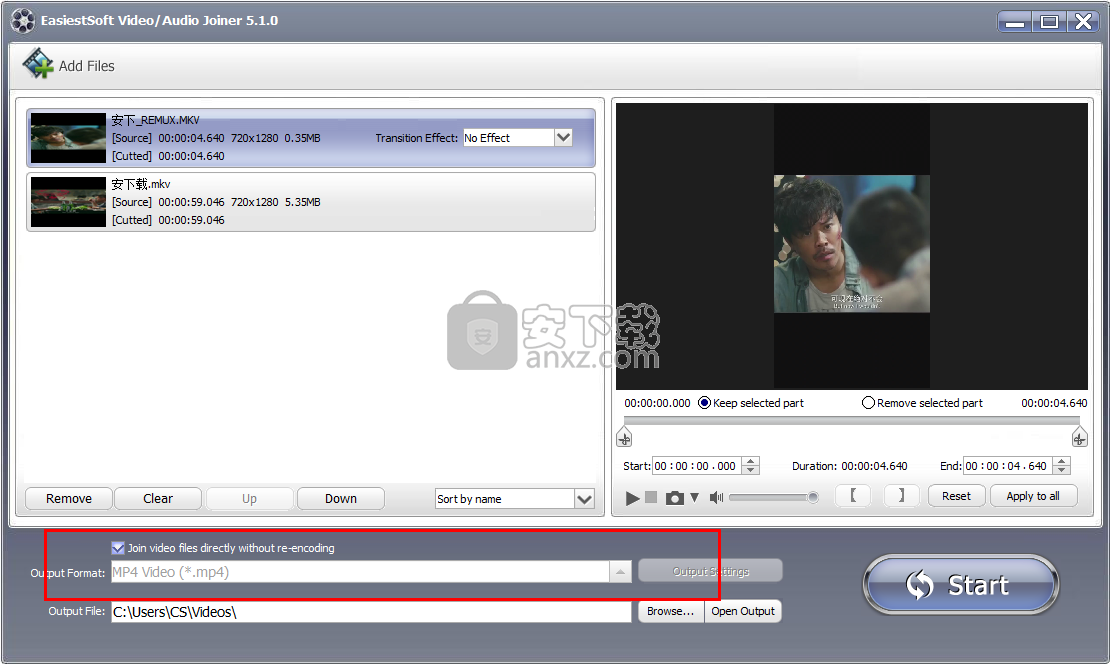Select Remove selected part option
This screenshot has width=1110, height=664.
tap(922, 403)
